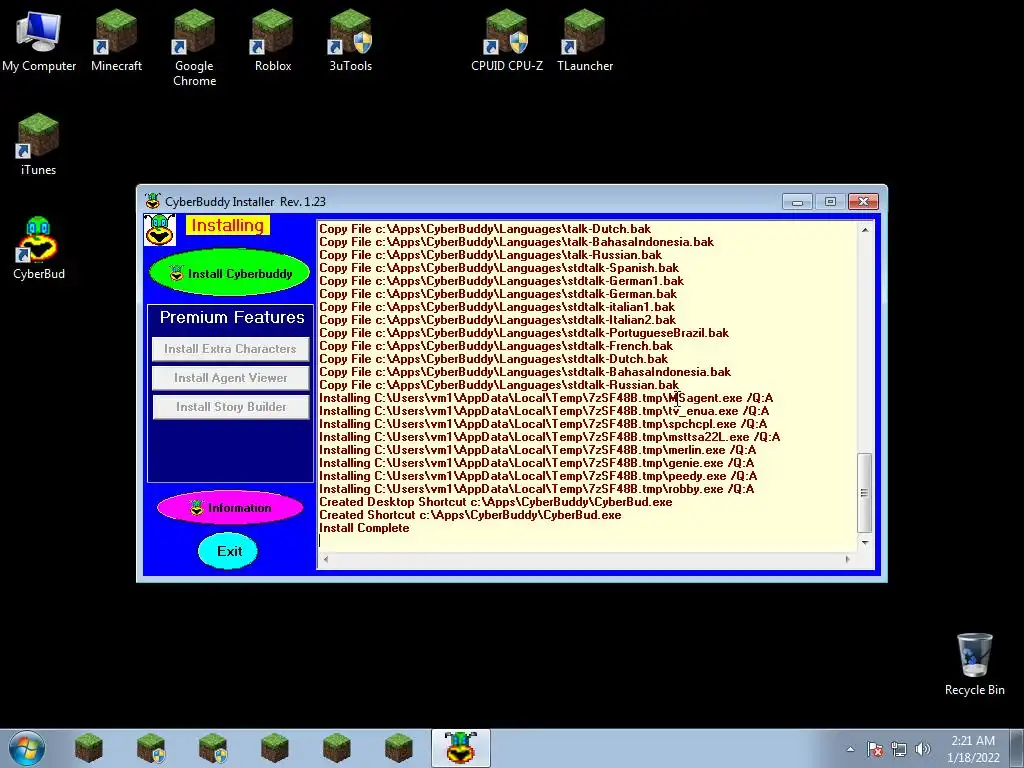Click the CyberBuddy character logo in installer
This screenshot has height=768, width=1024.
159,230
